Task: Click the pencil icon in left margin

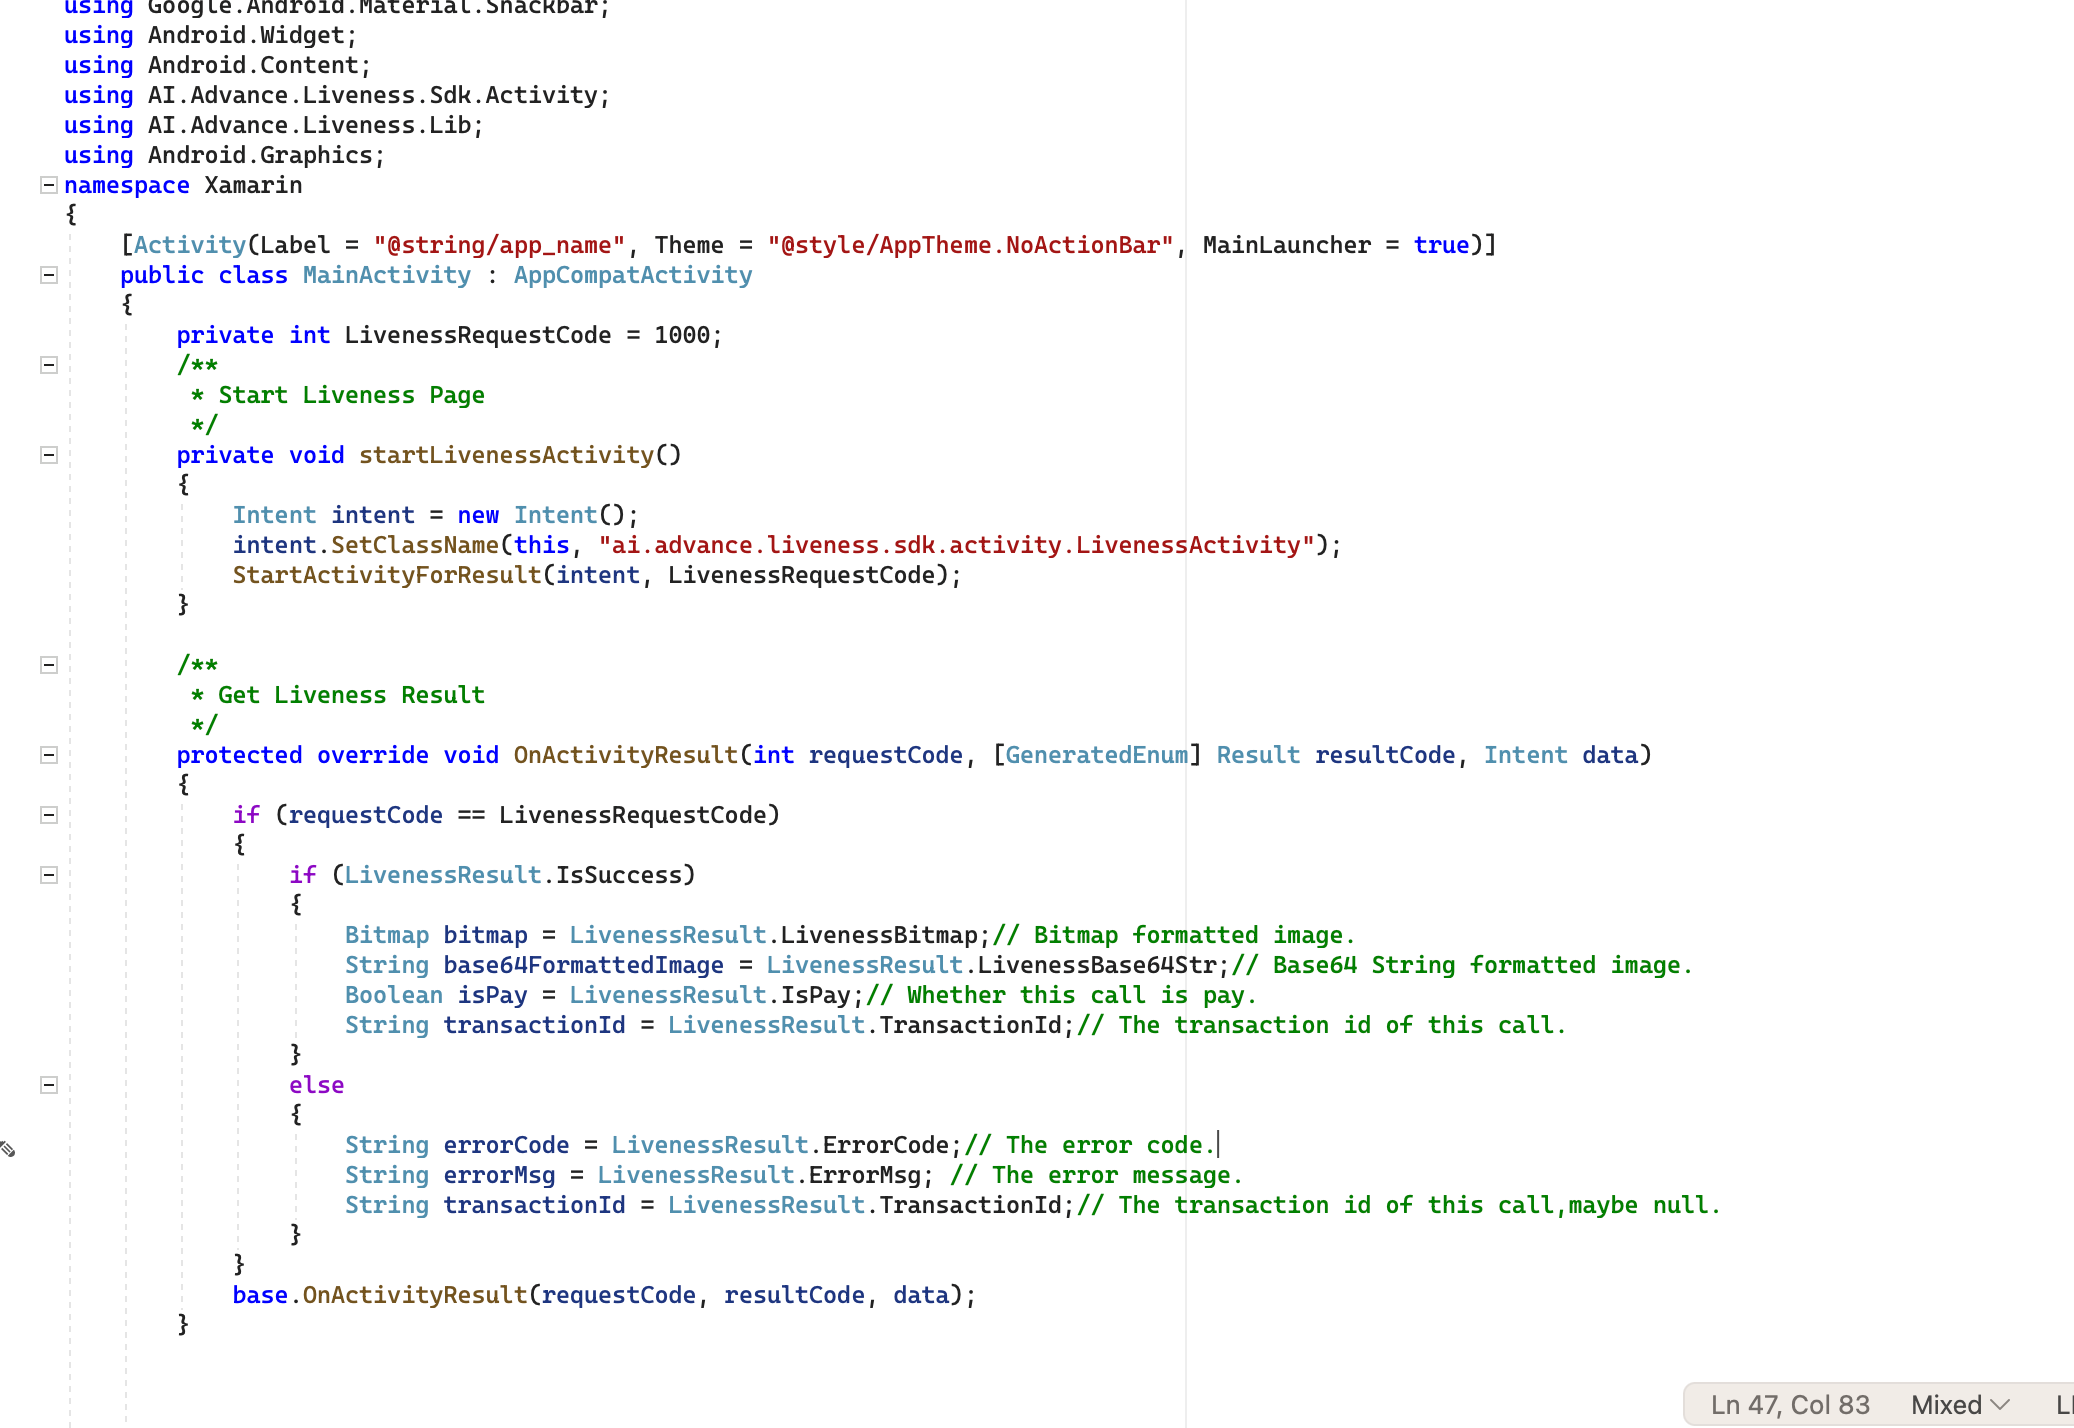Action: (x=7, y=1149)
